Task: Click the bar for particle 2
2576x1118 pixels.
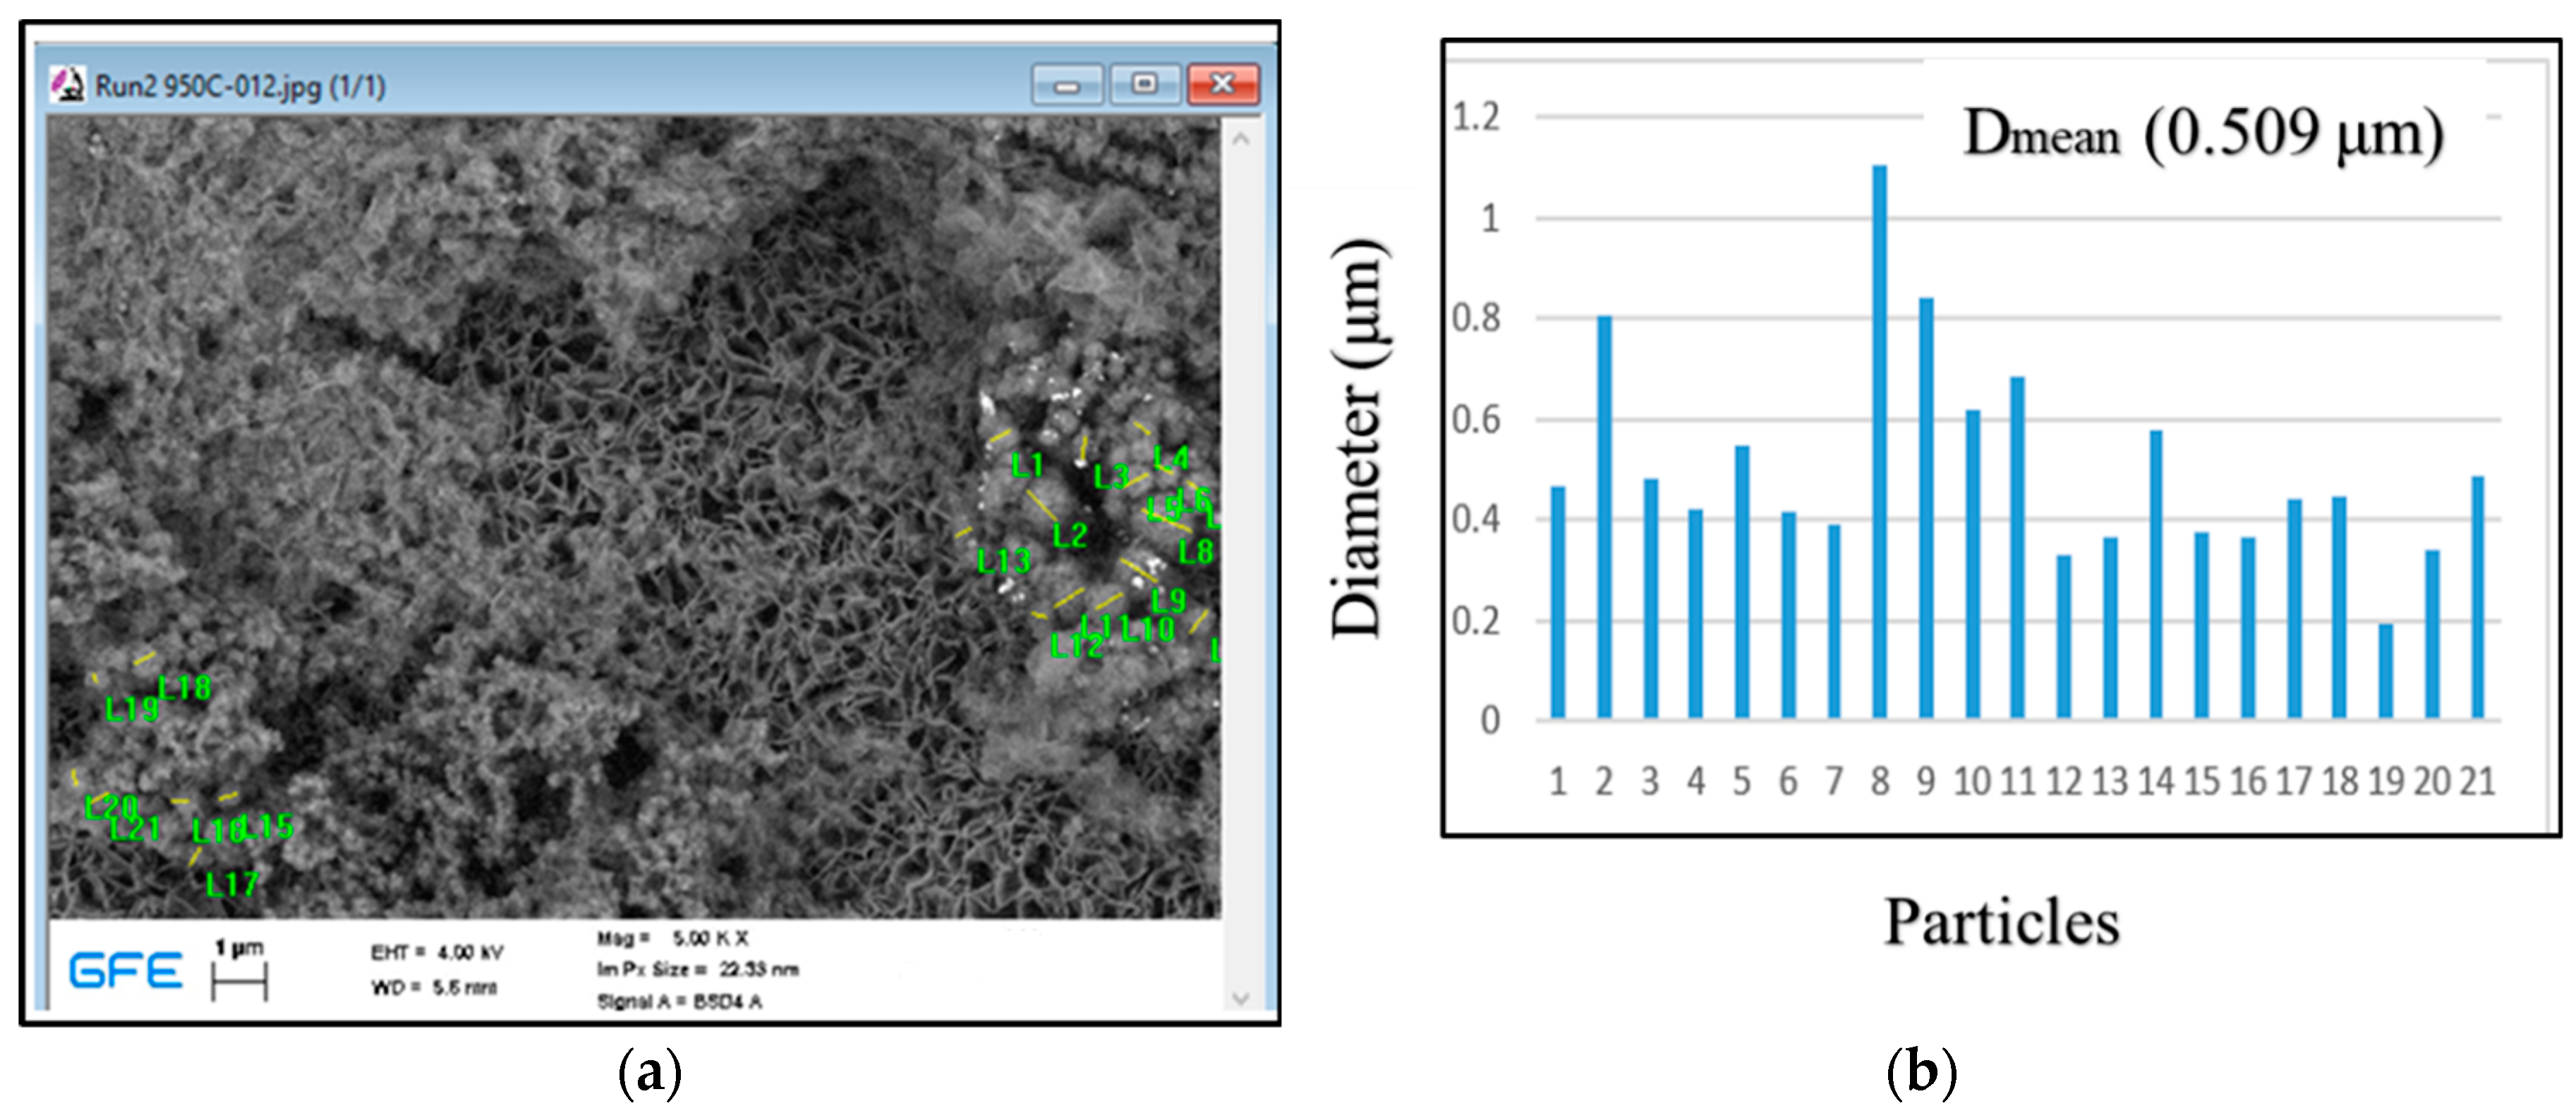Action: click(1604, 515)
